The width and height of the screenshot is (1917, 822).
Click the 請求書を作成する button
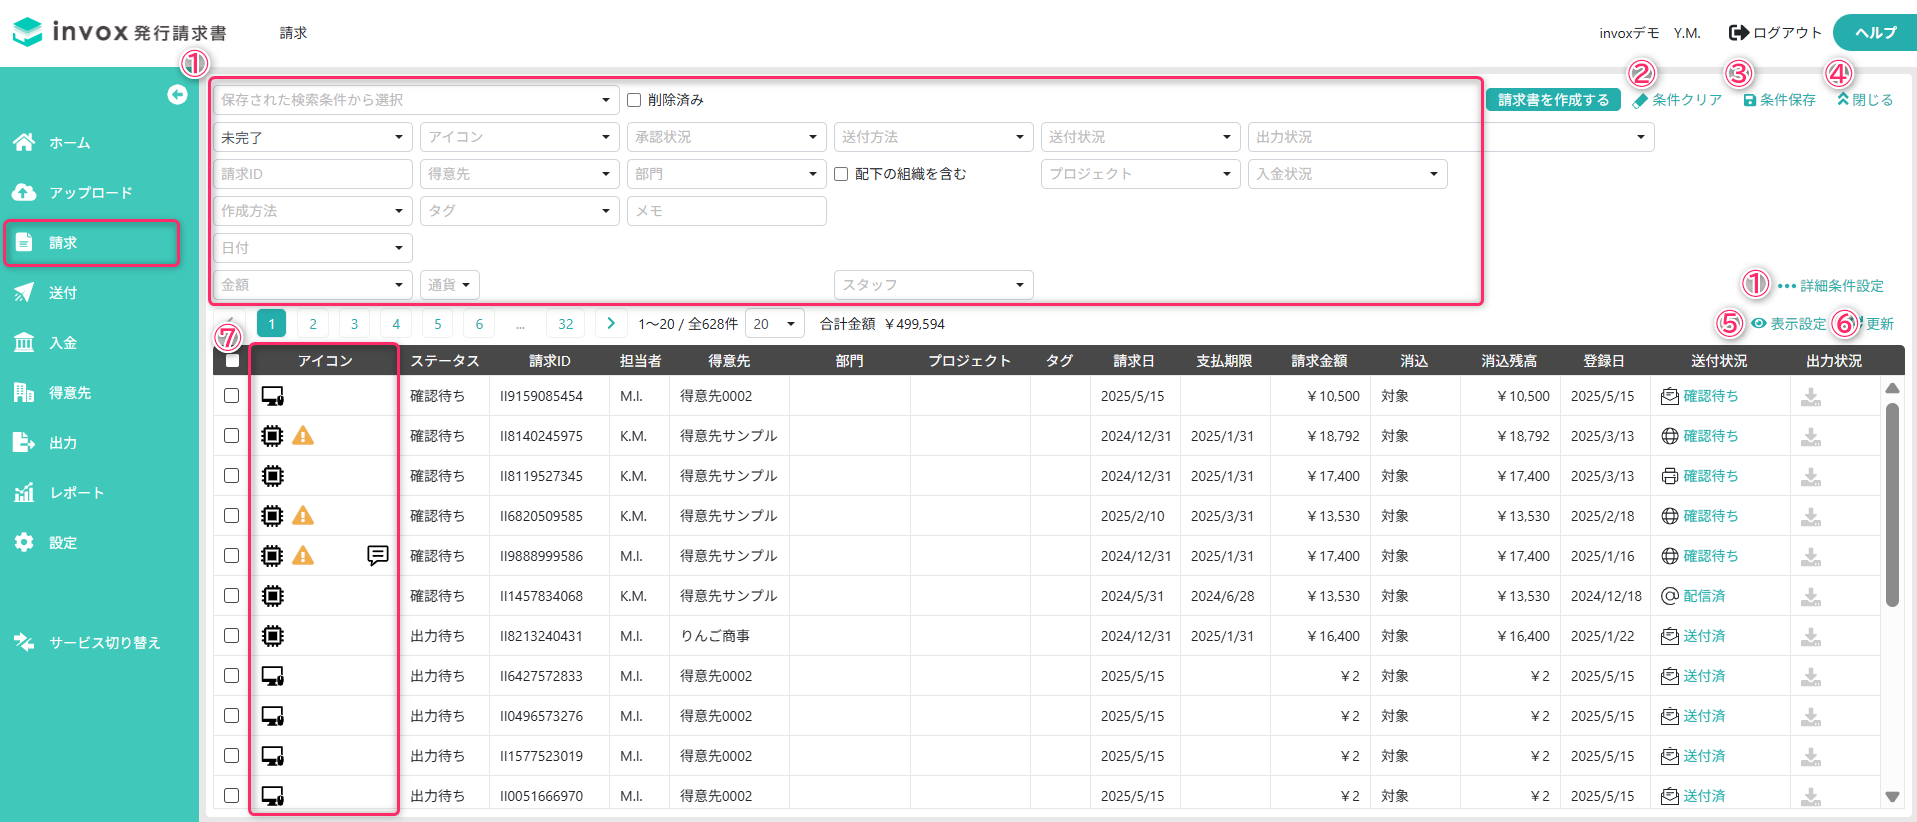click(x=1552, y=100)
